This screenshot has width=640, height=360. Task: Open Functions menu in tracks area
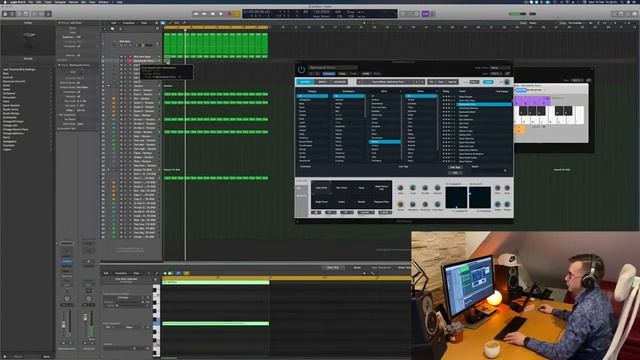(x=129, y=23)
